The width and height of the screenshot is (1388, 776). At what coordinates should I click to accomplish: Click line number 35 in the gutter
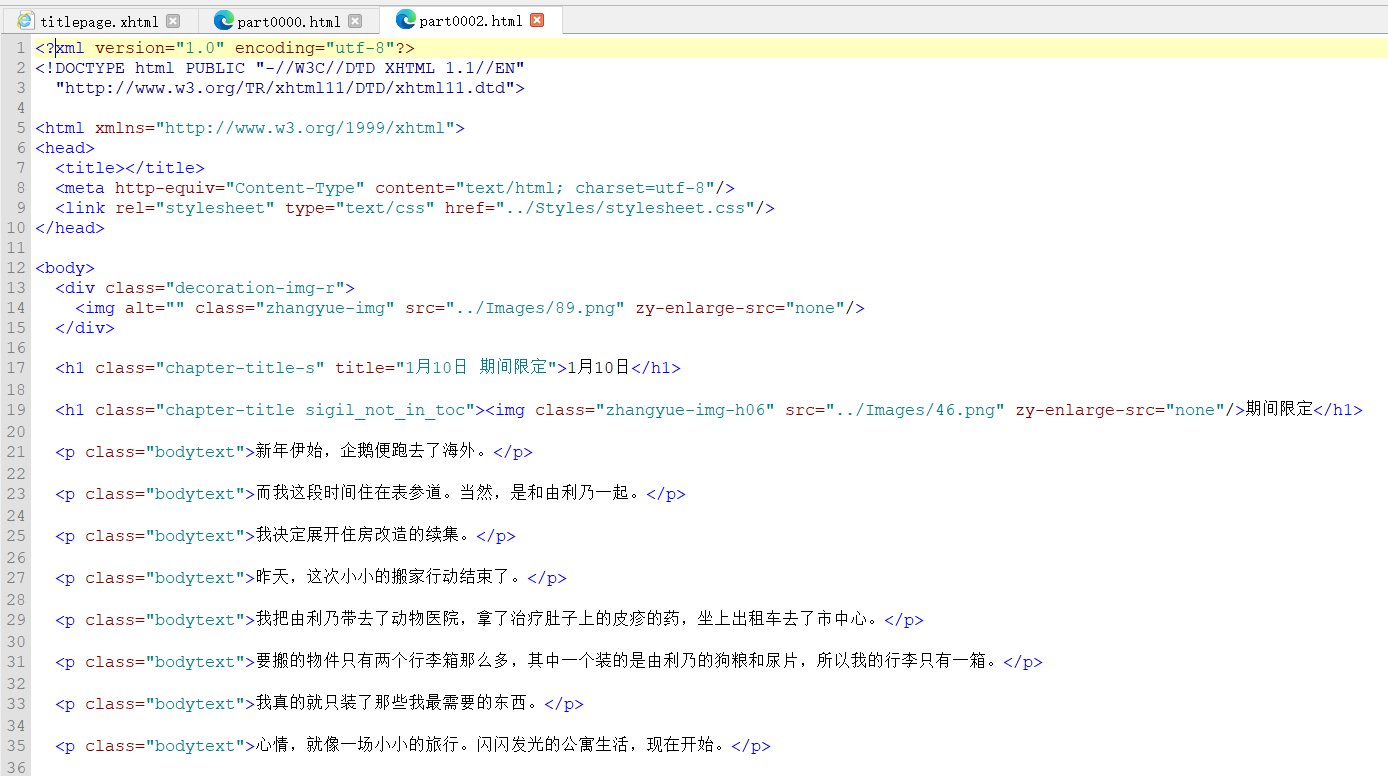14,745
